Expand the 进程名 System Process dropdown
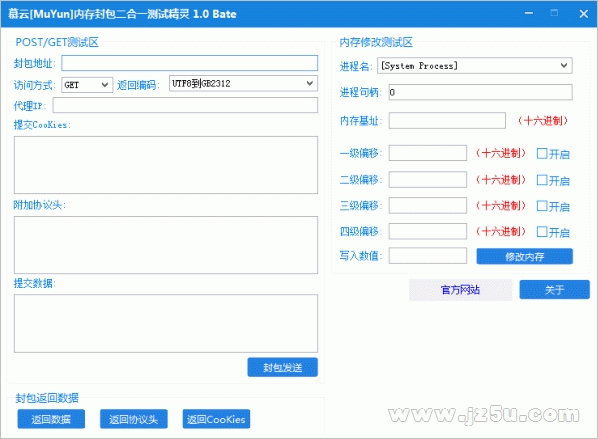This screenshot has height=439, width=598. click(475, 66)
